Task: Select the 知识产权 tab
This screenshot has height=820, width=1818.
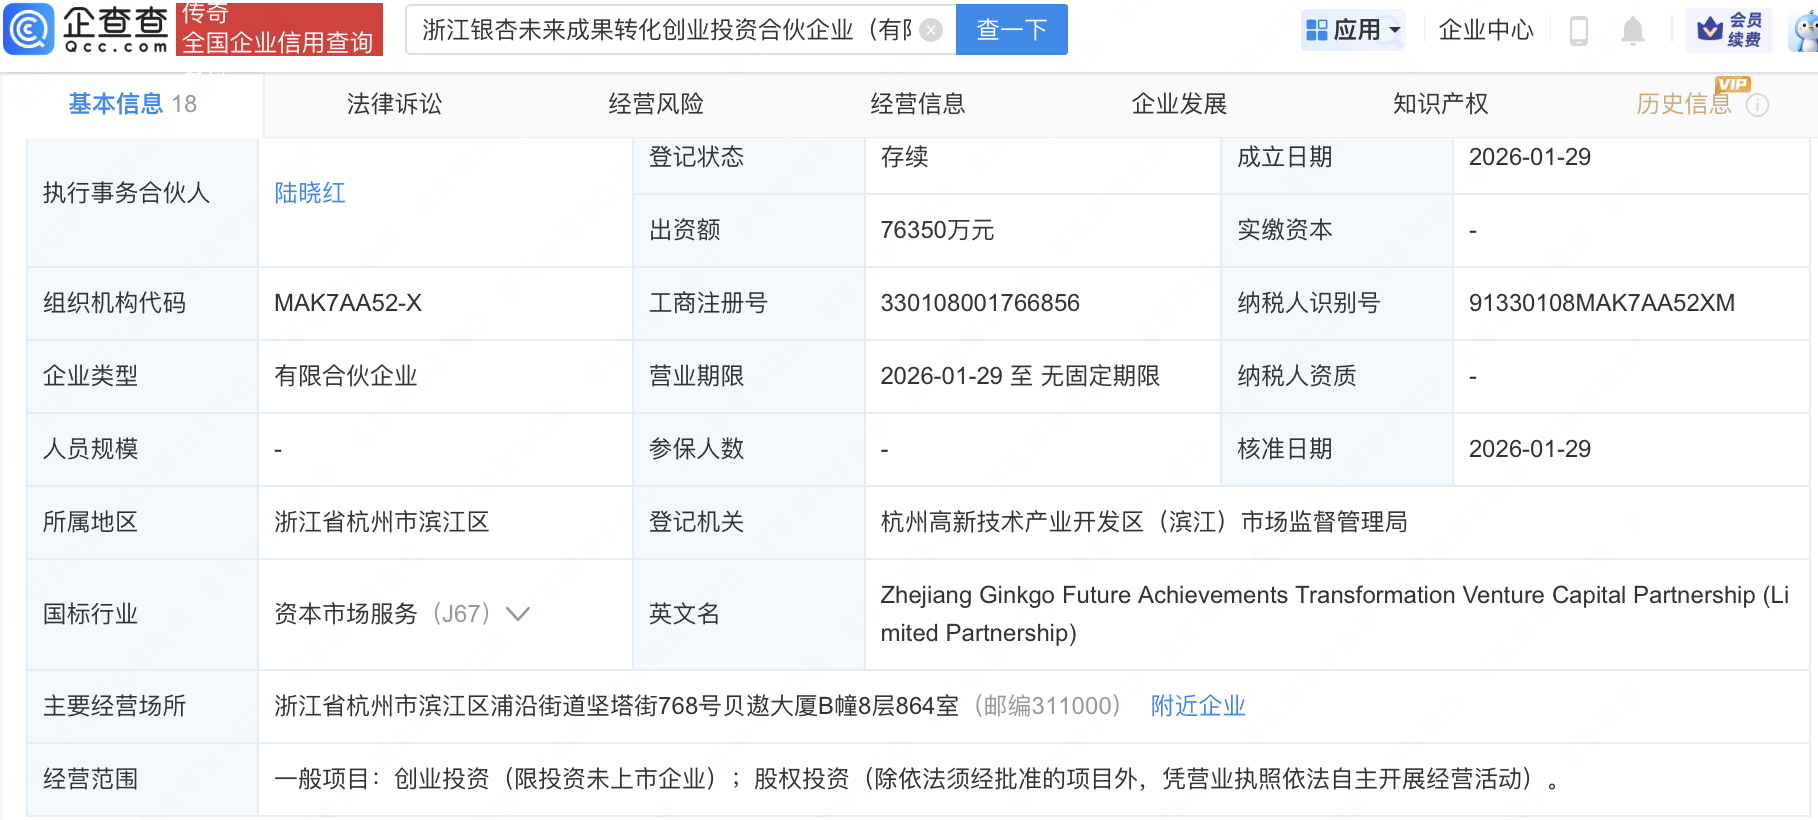Action: point(1440,104)
